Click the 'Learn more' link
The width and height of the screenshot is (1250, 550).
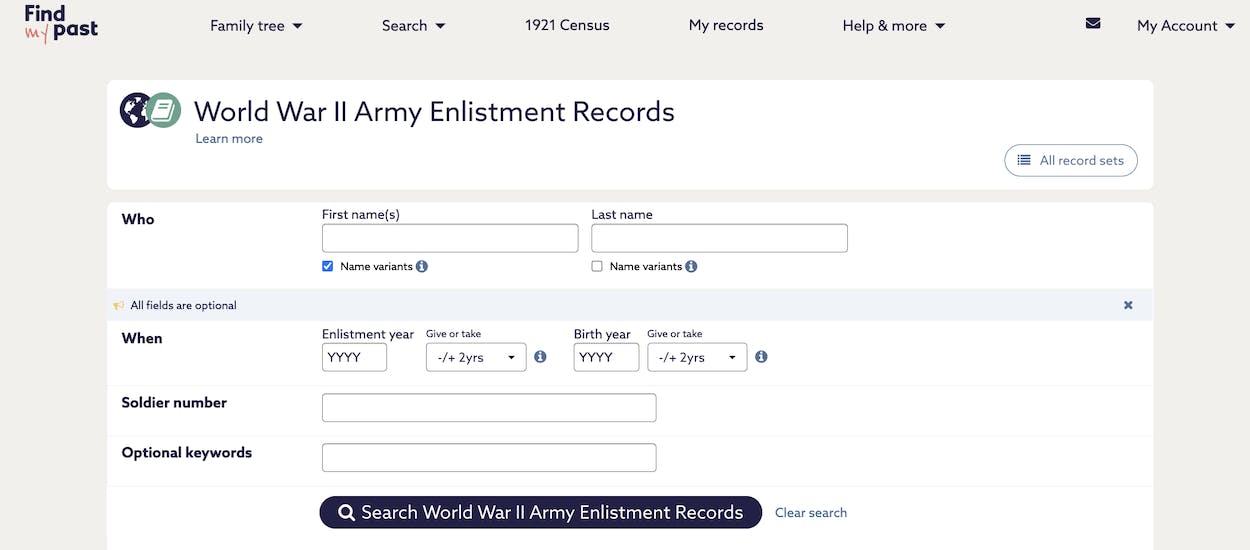(229, 139)
